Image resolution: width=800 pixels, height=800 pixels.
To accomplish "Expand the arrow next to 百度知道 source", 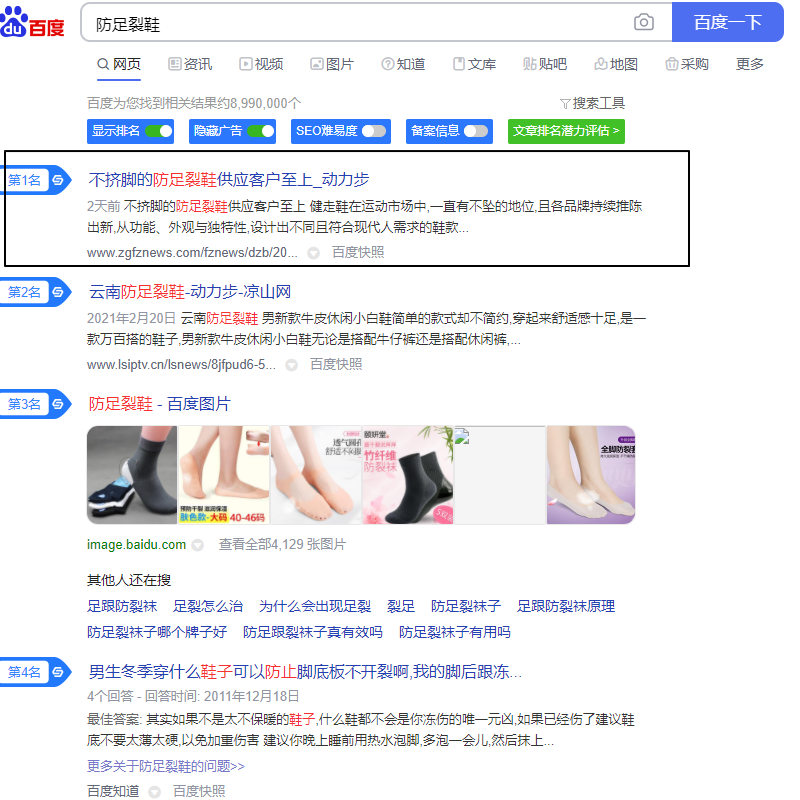I will pos(154,791).
